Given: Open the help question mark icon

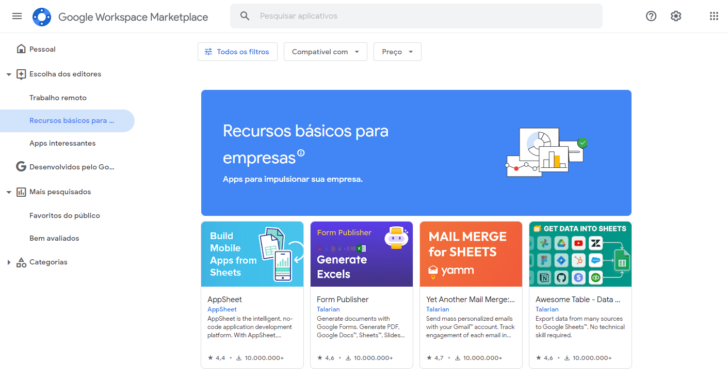Looking at the screenshot, I should pos(651,16).
